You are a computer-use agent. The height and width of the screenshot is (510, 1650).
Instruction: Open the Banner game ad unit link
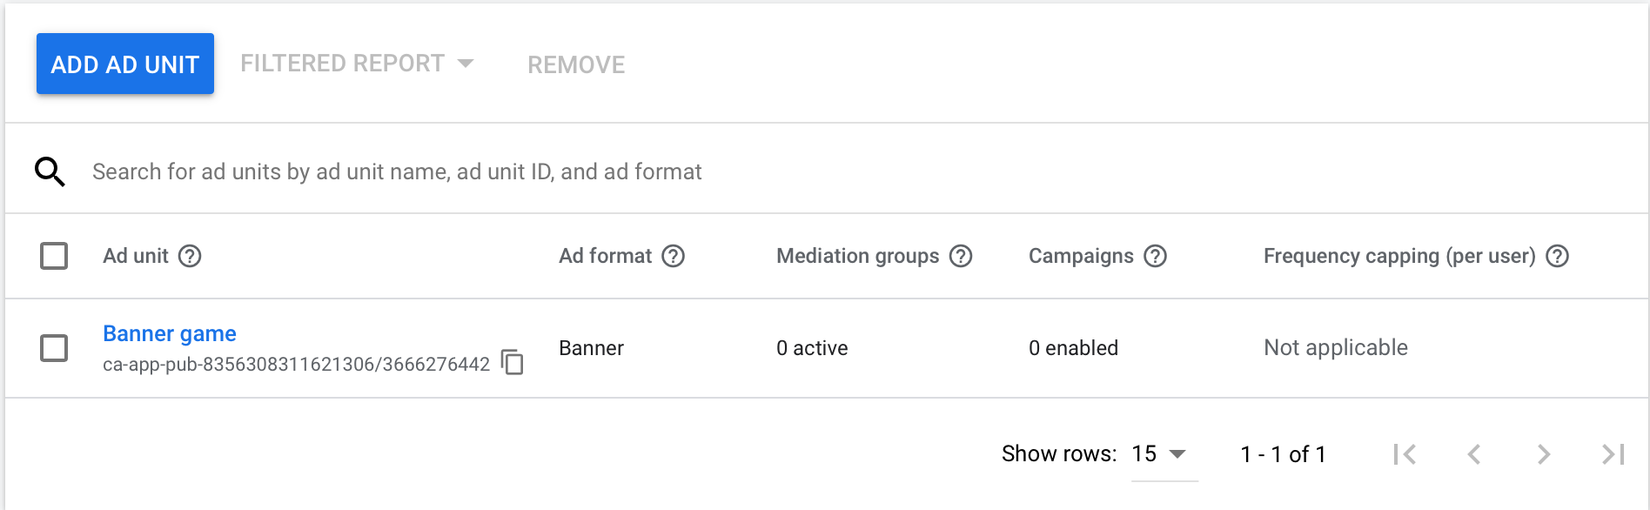169,333
